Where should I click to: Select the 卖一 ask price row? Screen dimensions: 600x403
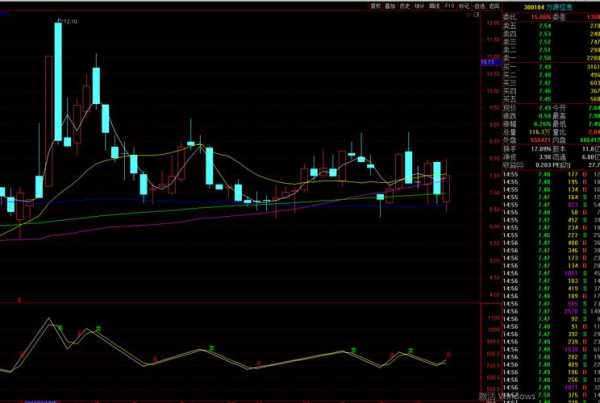point(511,59)
